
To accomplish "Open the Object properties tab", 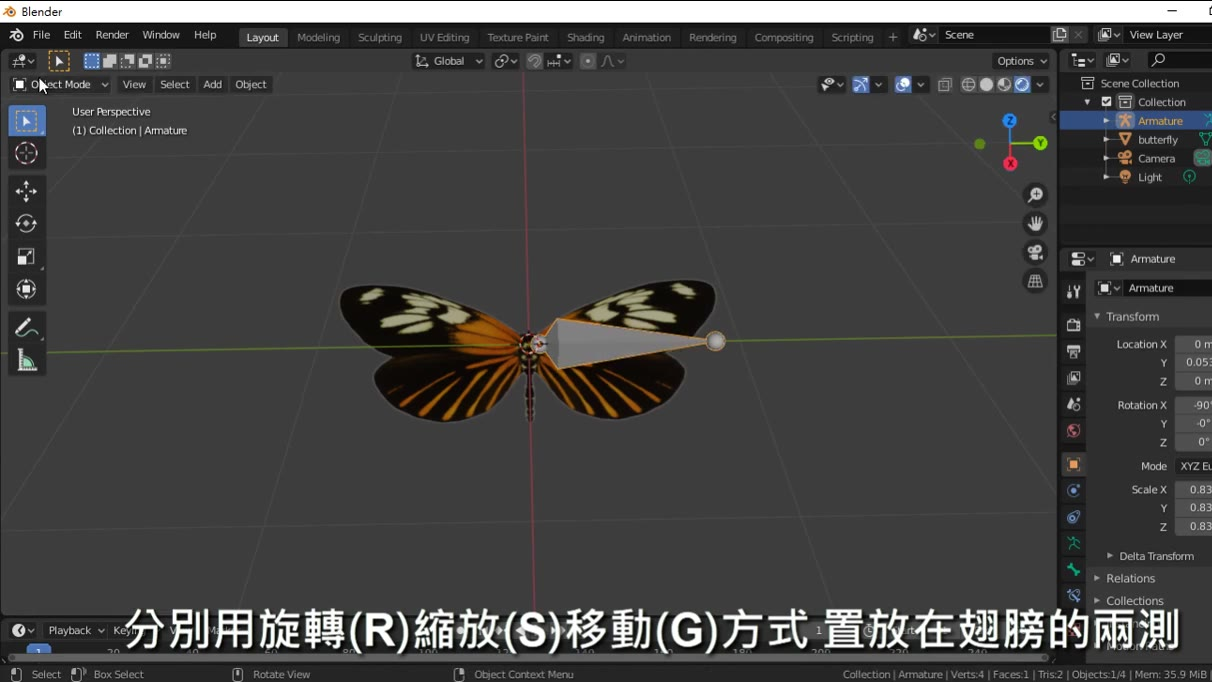I will tap(1073, 465).
